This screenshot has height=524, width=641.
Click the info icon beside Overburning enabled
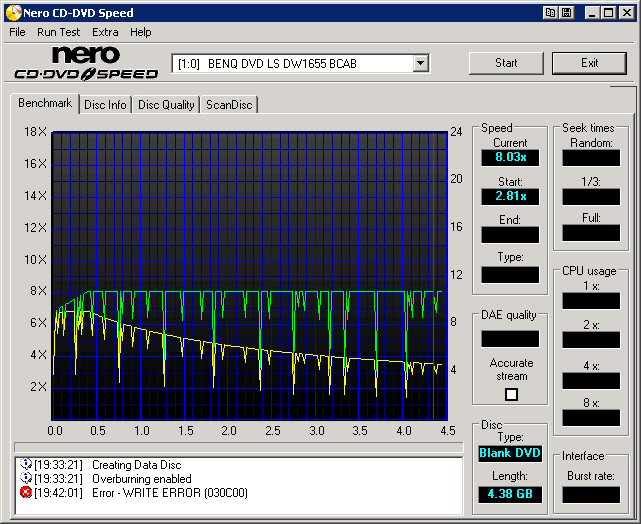[x=26, y=479]
